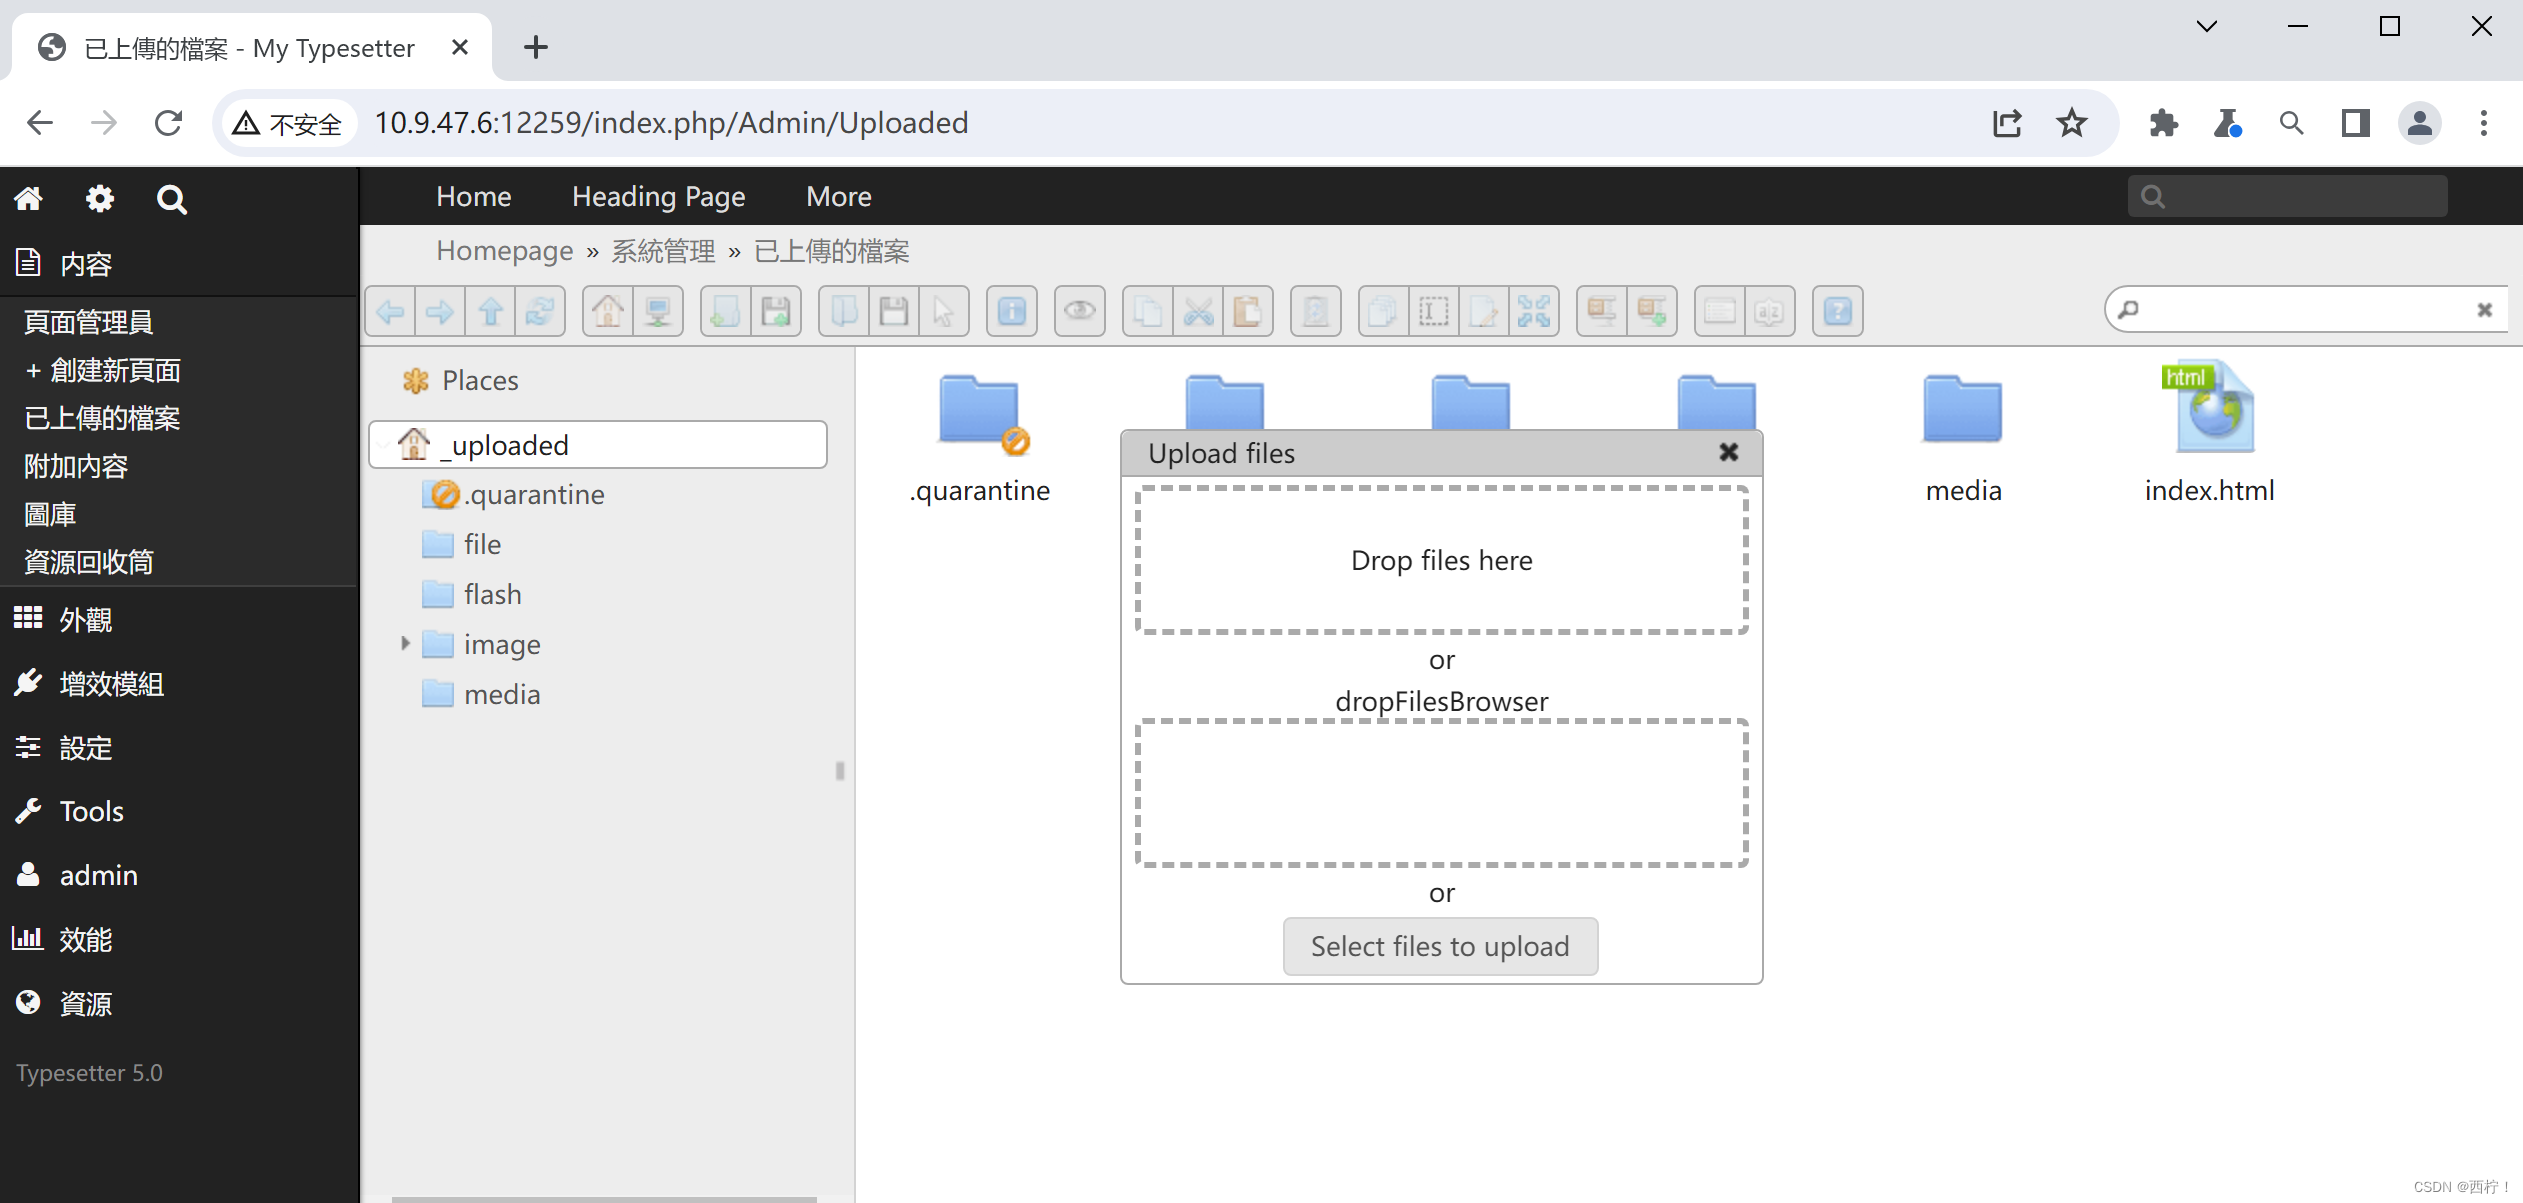The width and height of the screenshot is (2523, 1203).
Task: Clear the file manager search box
Action: 2484,310
